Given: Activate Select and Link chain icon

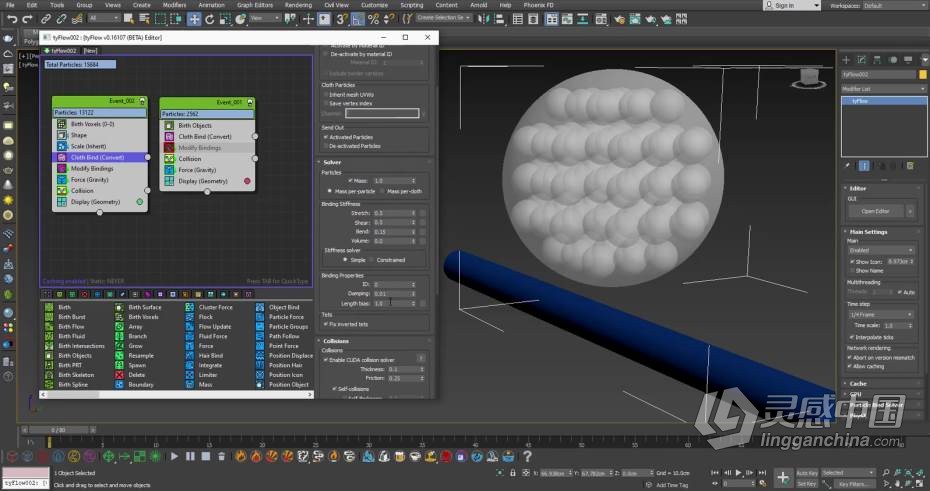Looking at the screenshot, I should click(46, 19).
